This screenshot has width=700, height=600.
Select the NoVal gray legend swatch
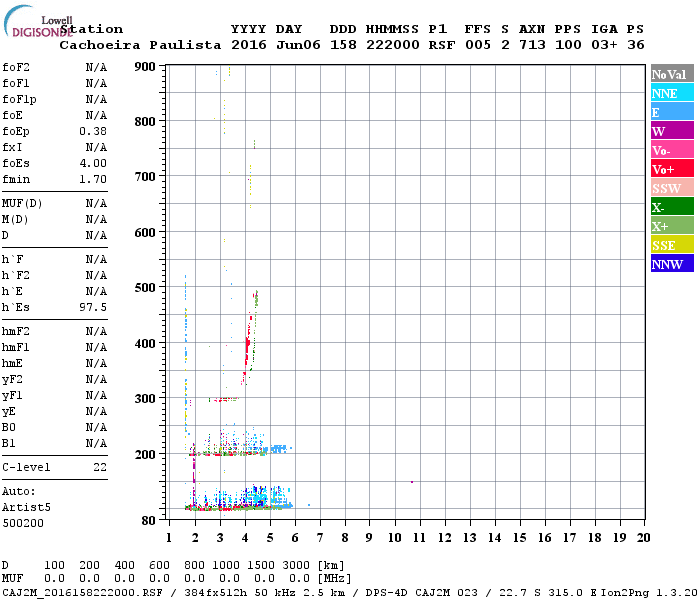point(672,74)
